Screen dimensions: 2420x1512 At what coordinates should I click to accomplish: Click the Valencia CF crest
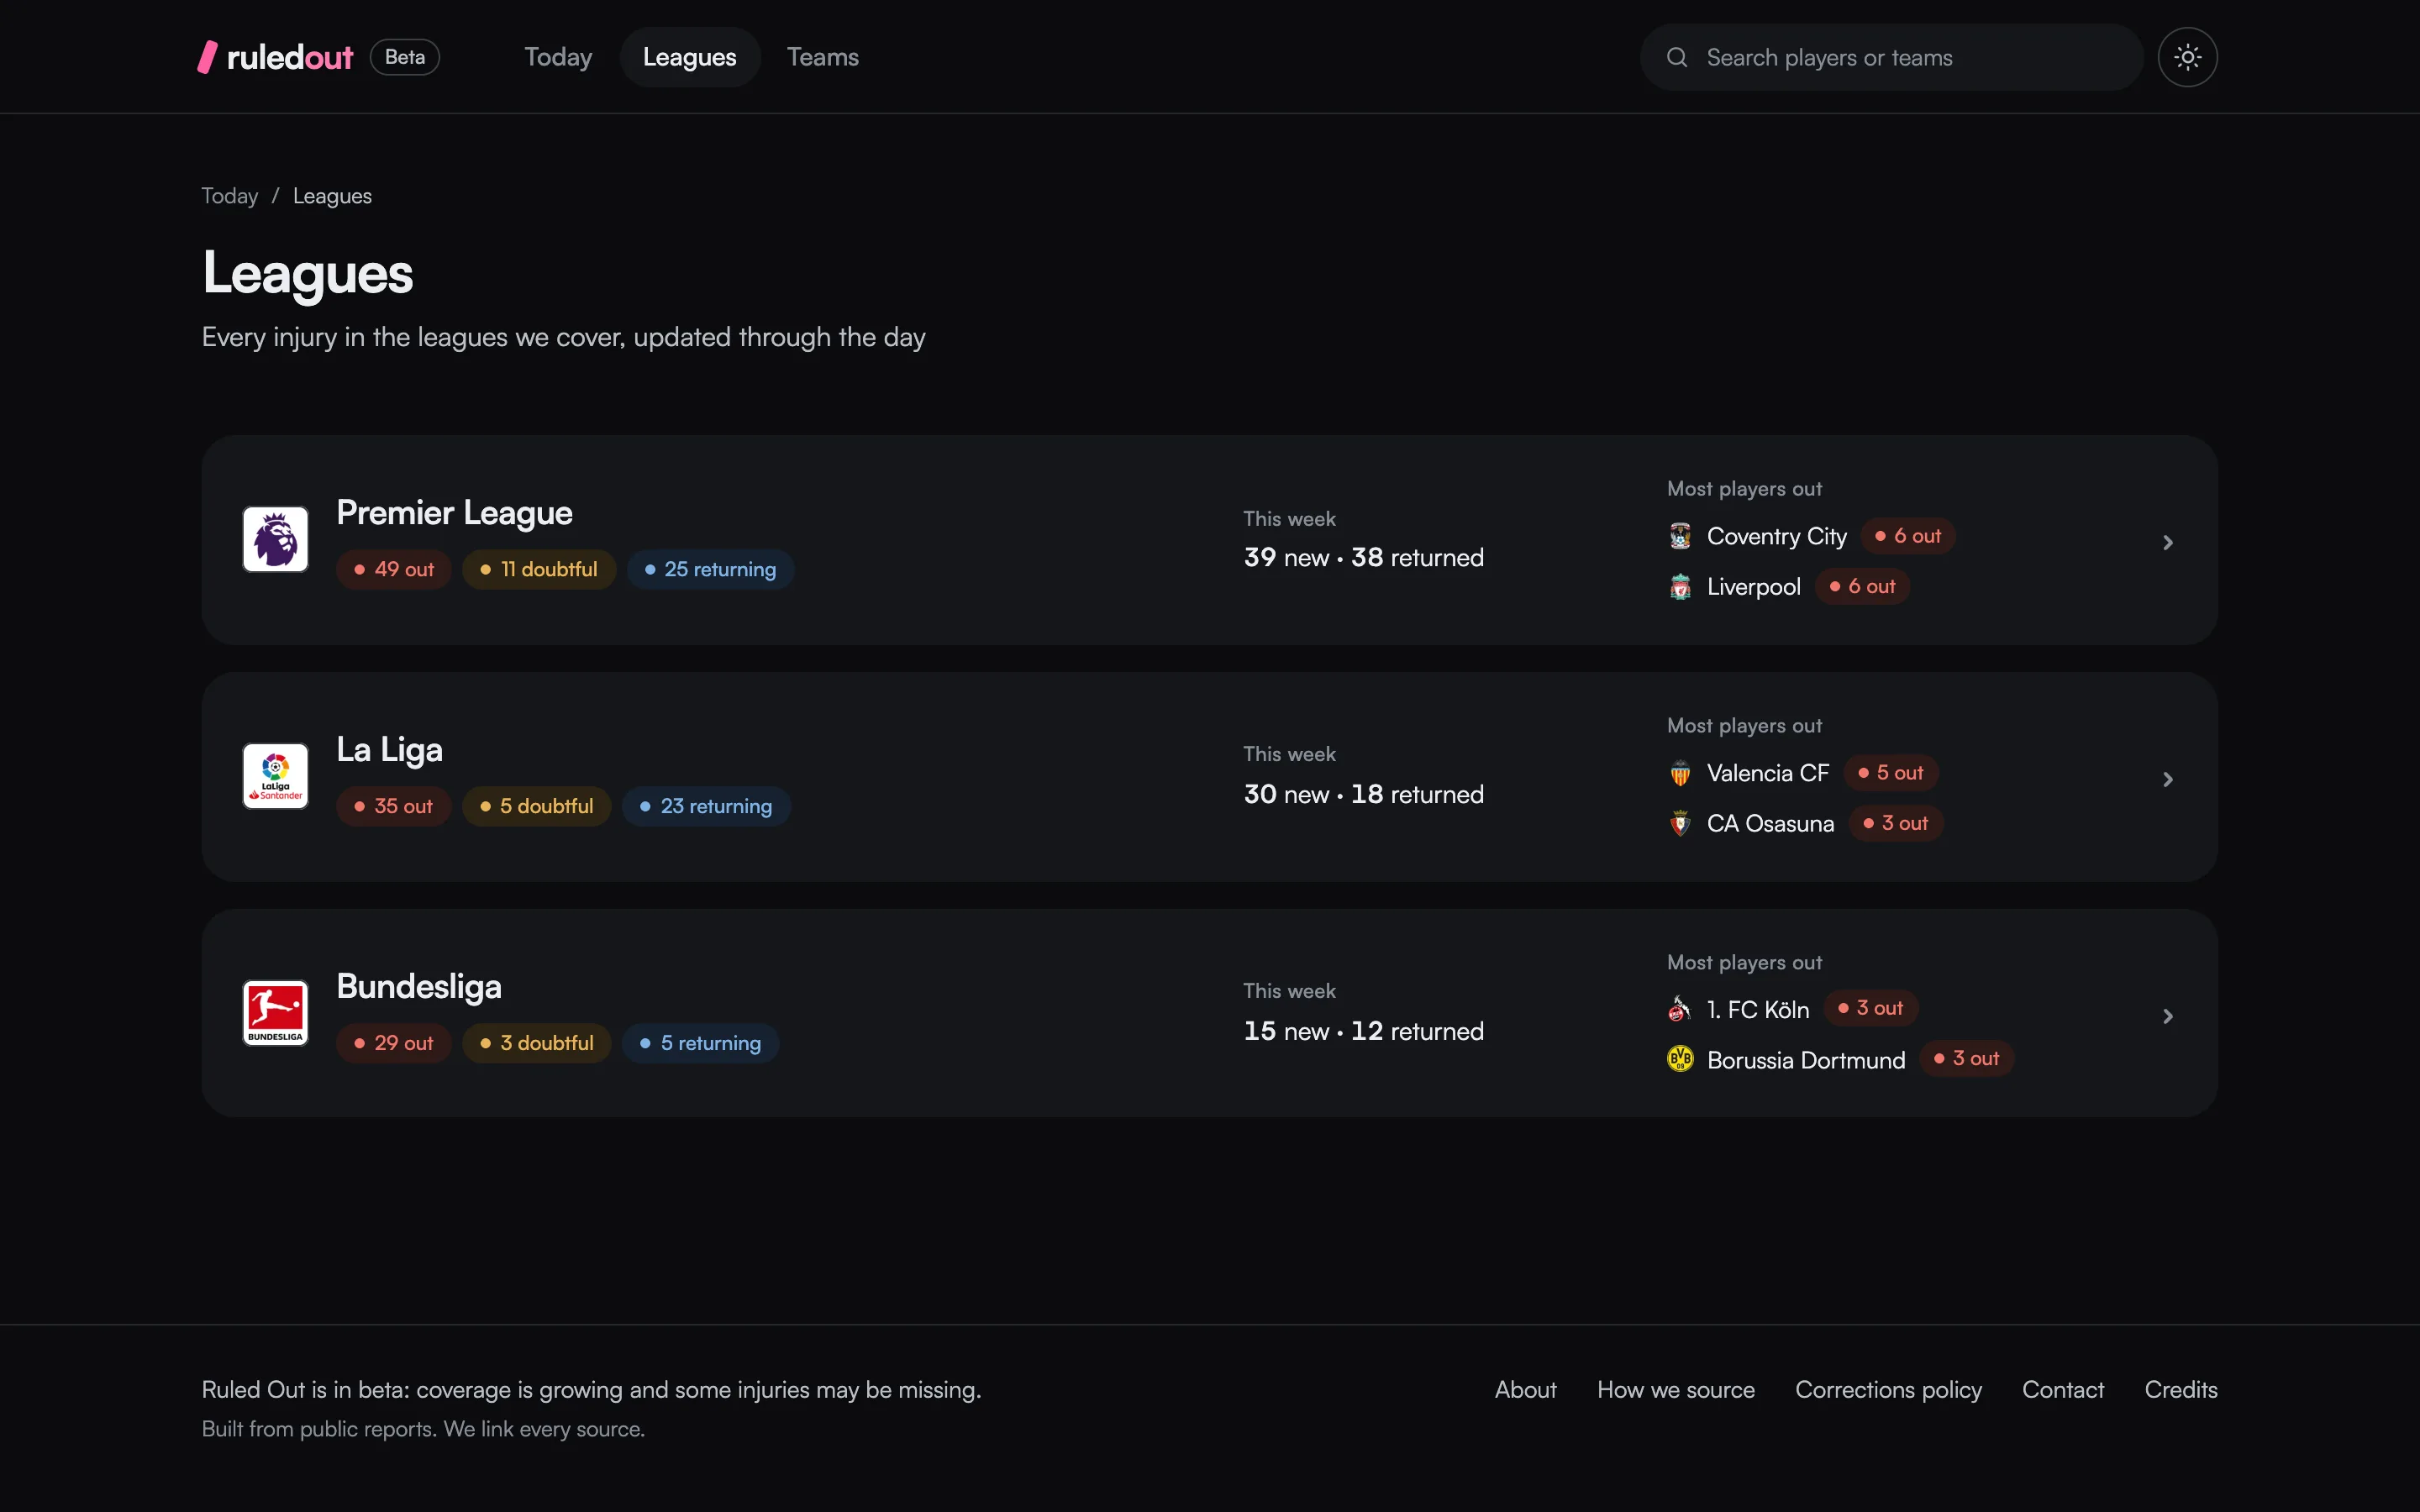[x=1680, y=773]
